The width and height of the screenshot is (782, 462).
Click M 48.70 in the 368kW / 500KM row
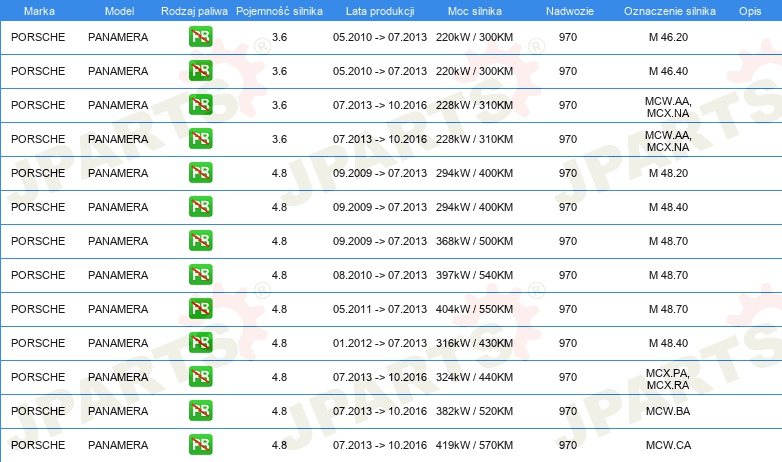pos(668,241)
